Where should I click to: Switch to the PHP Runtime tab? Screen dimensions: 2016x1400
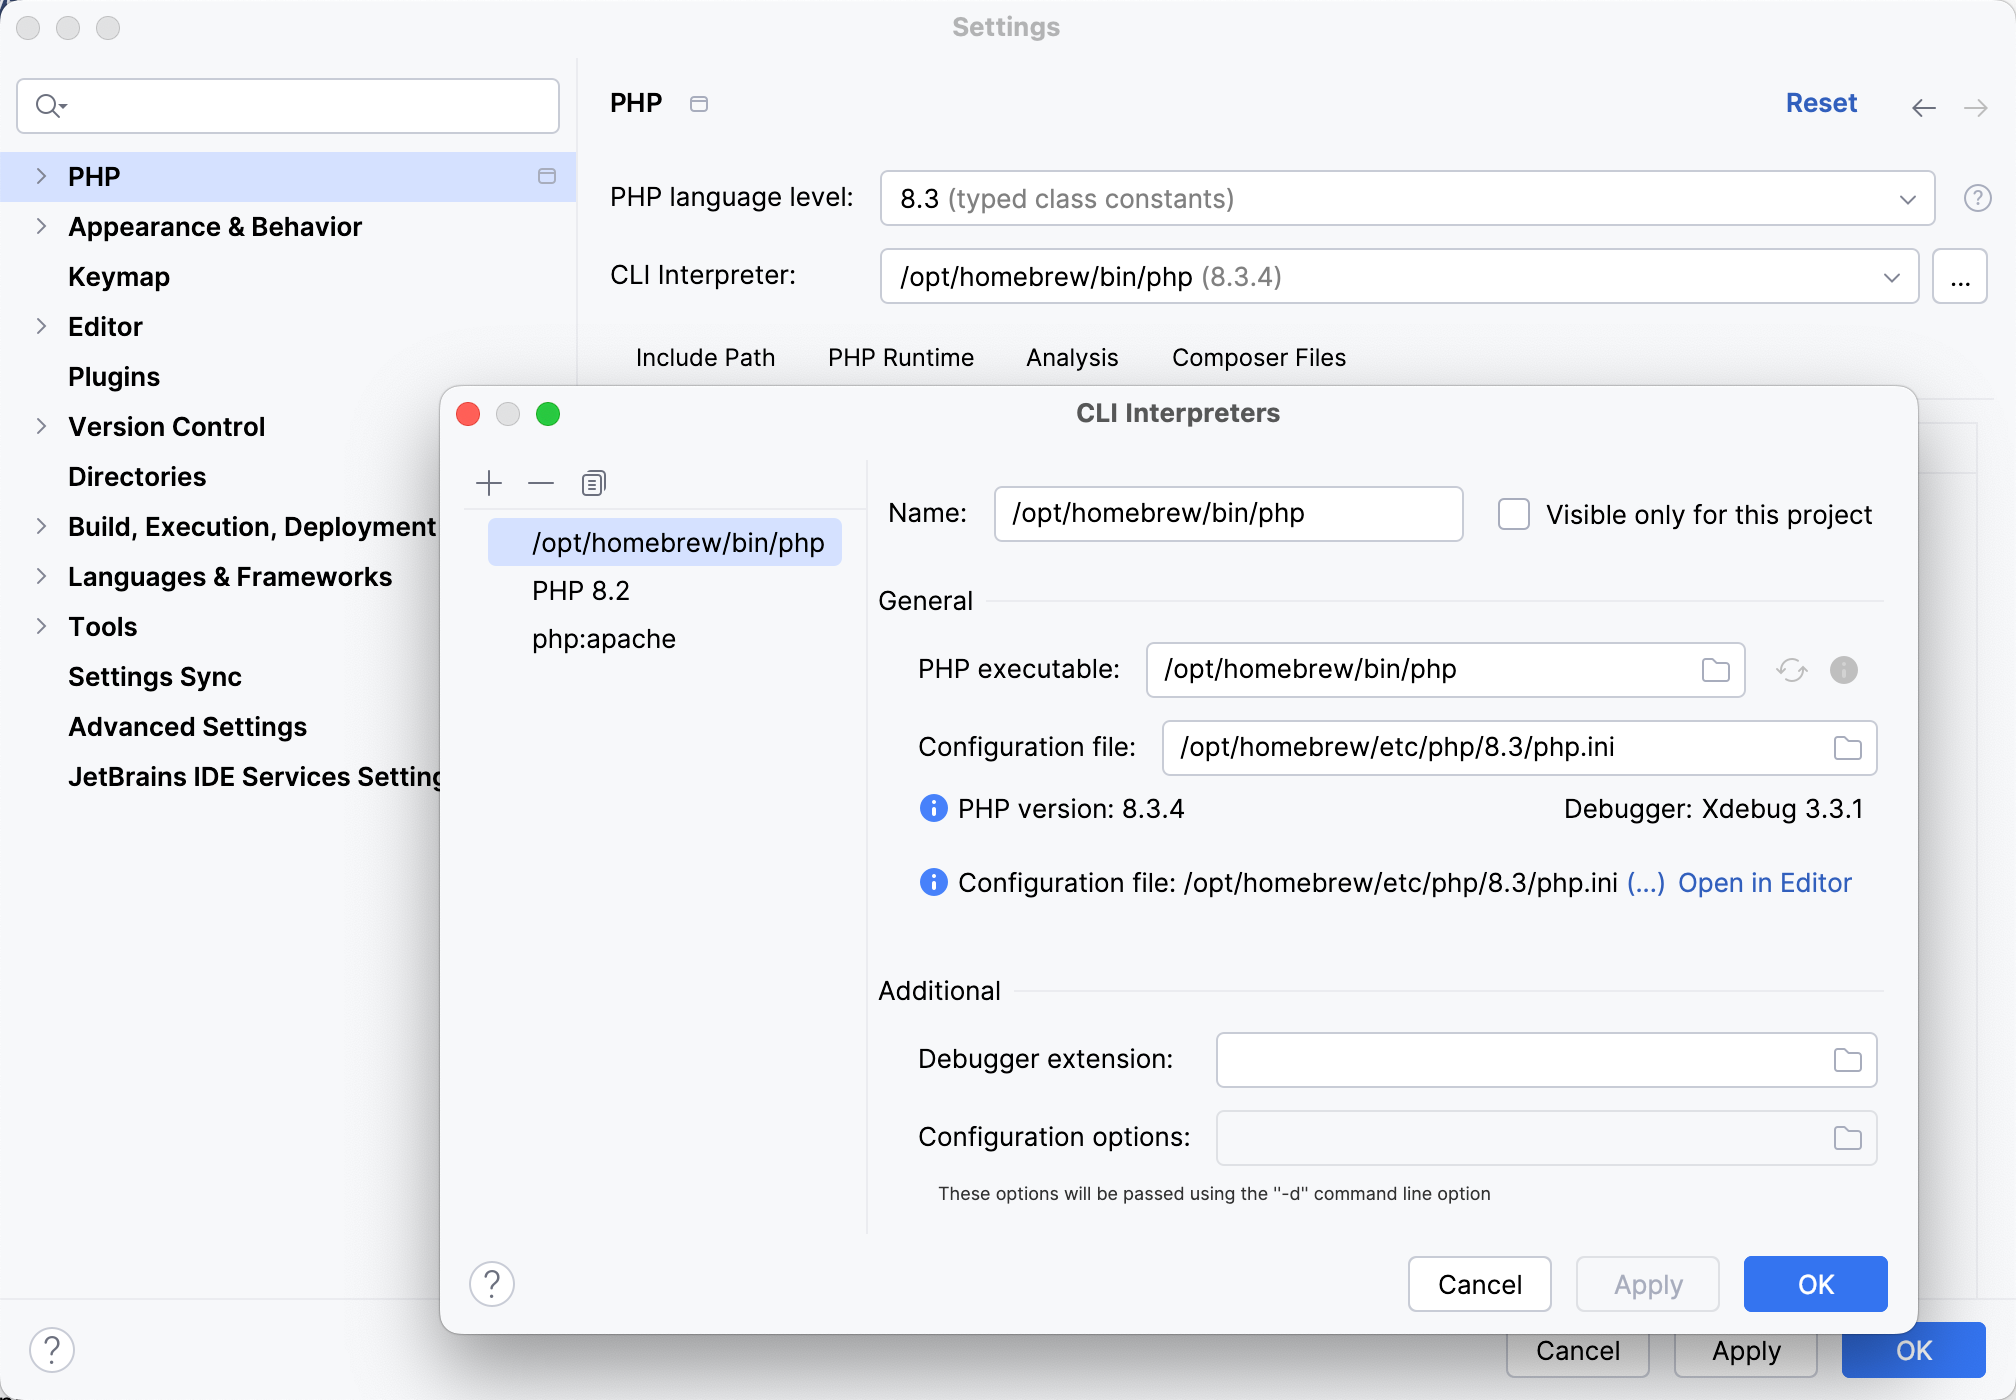click(900, 357)
